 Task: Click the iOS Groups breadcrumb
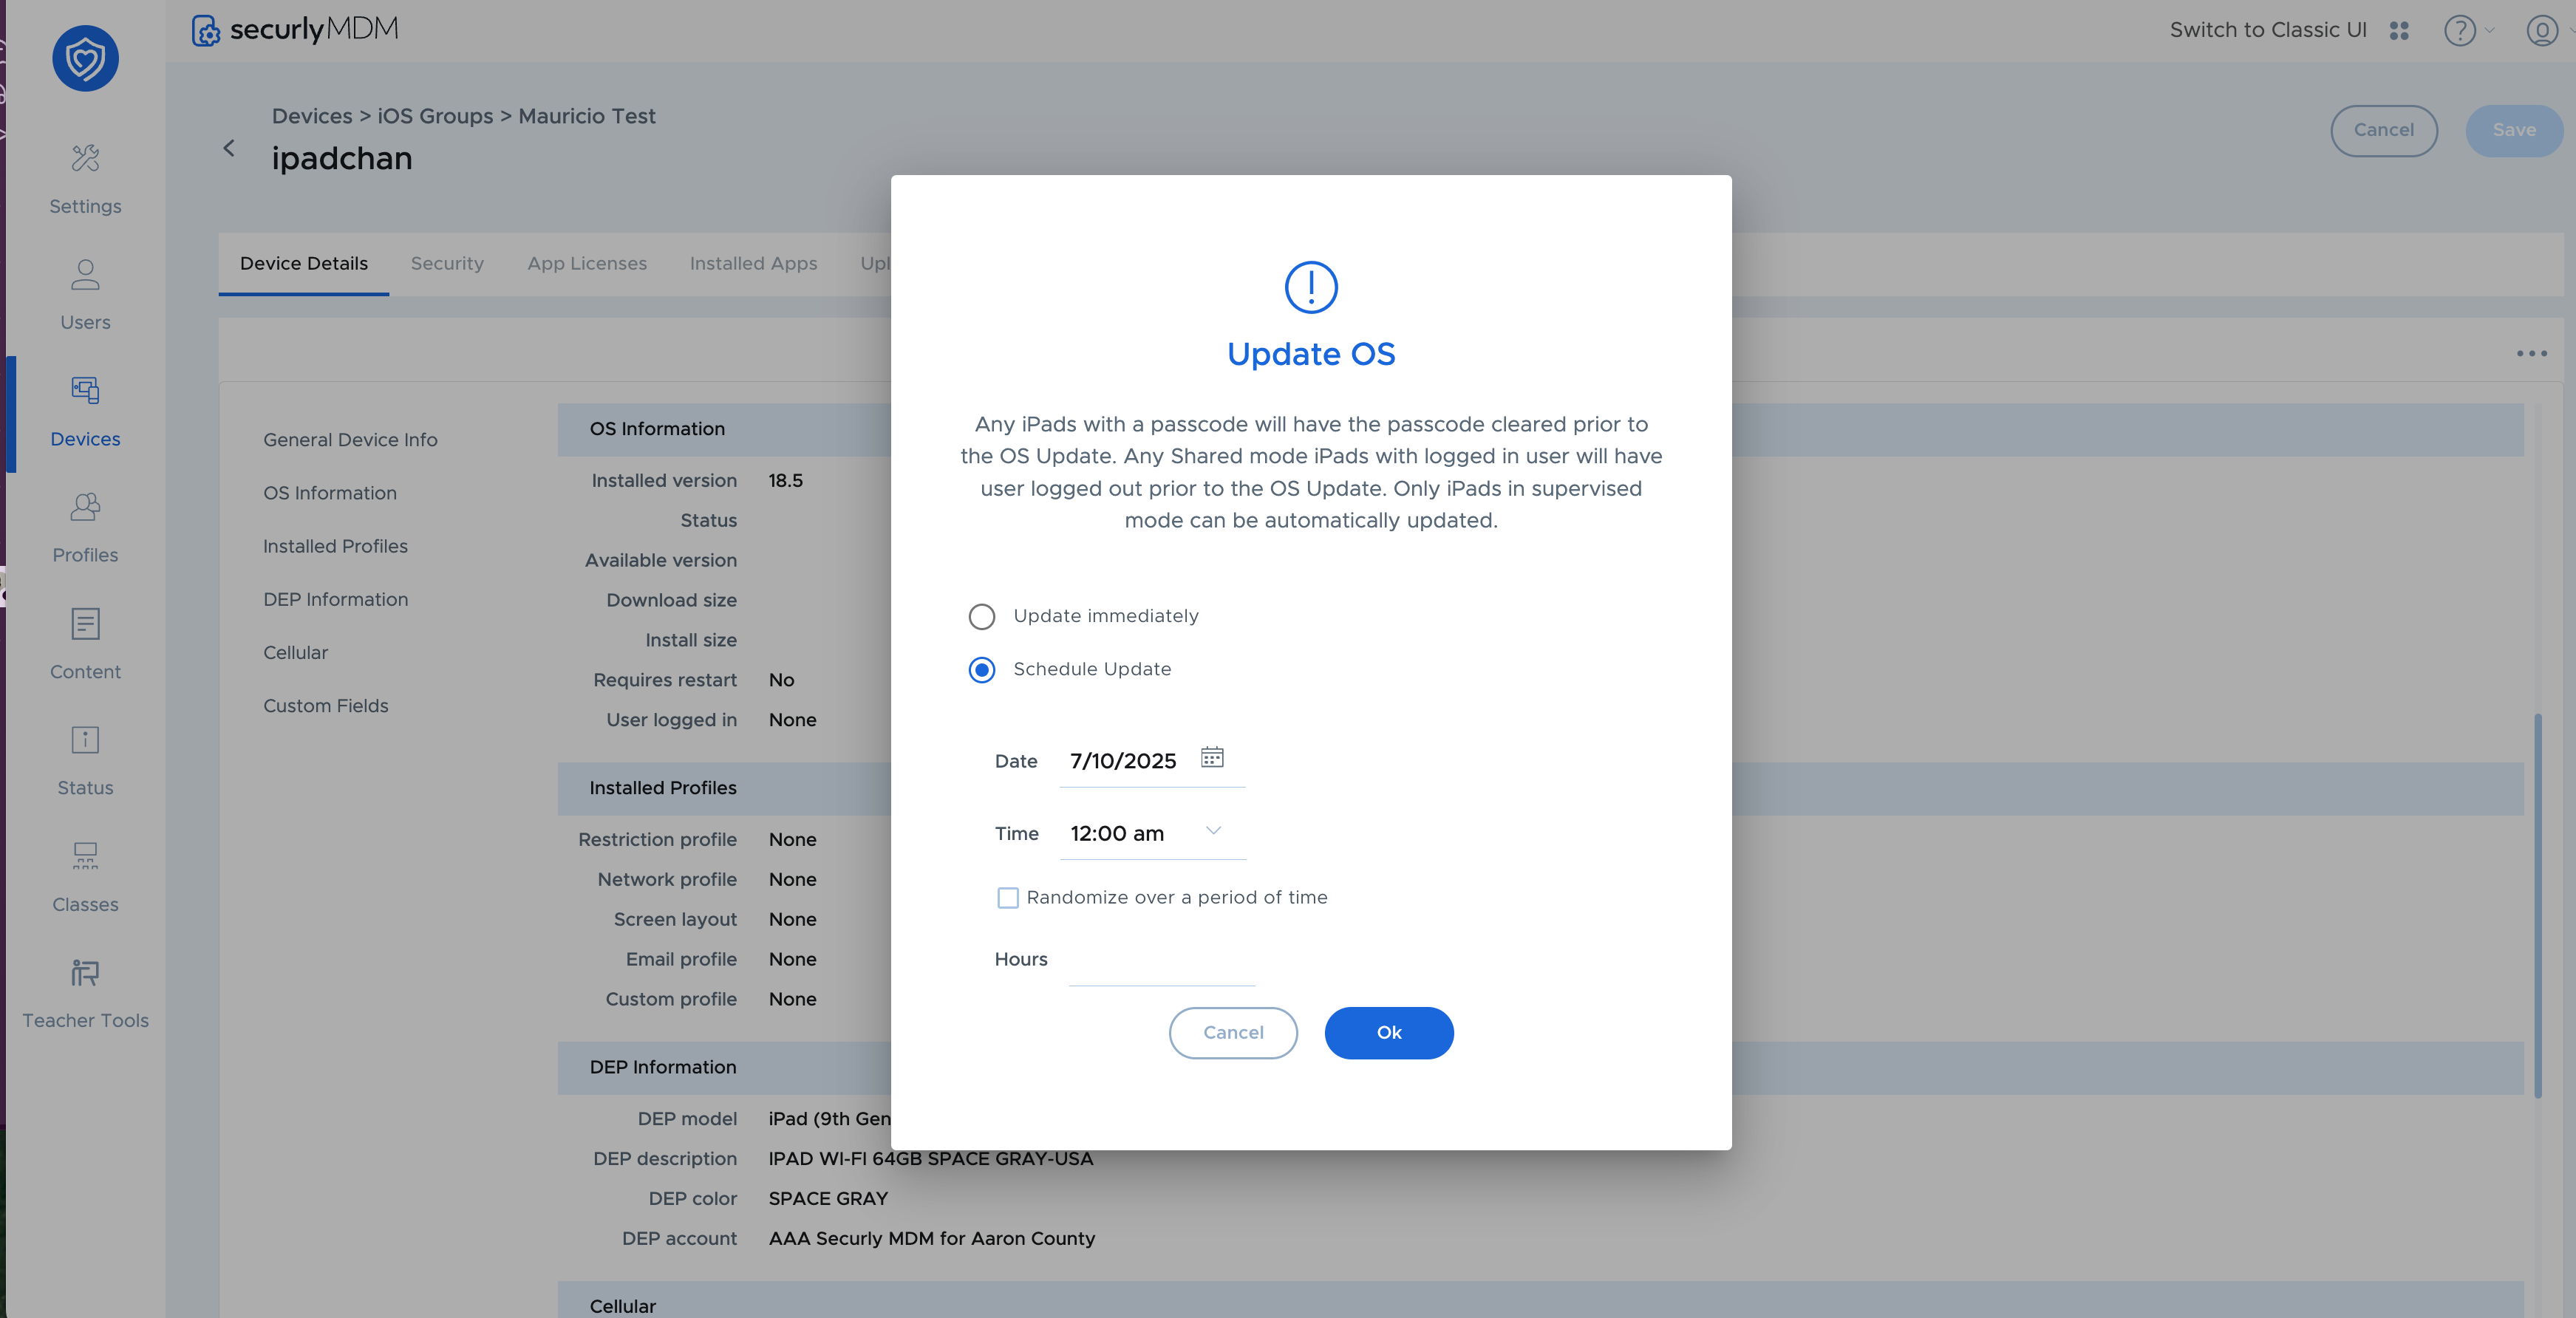[435, 116]
